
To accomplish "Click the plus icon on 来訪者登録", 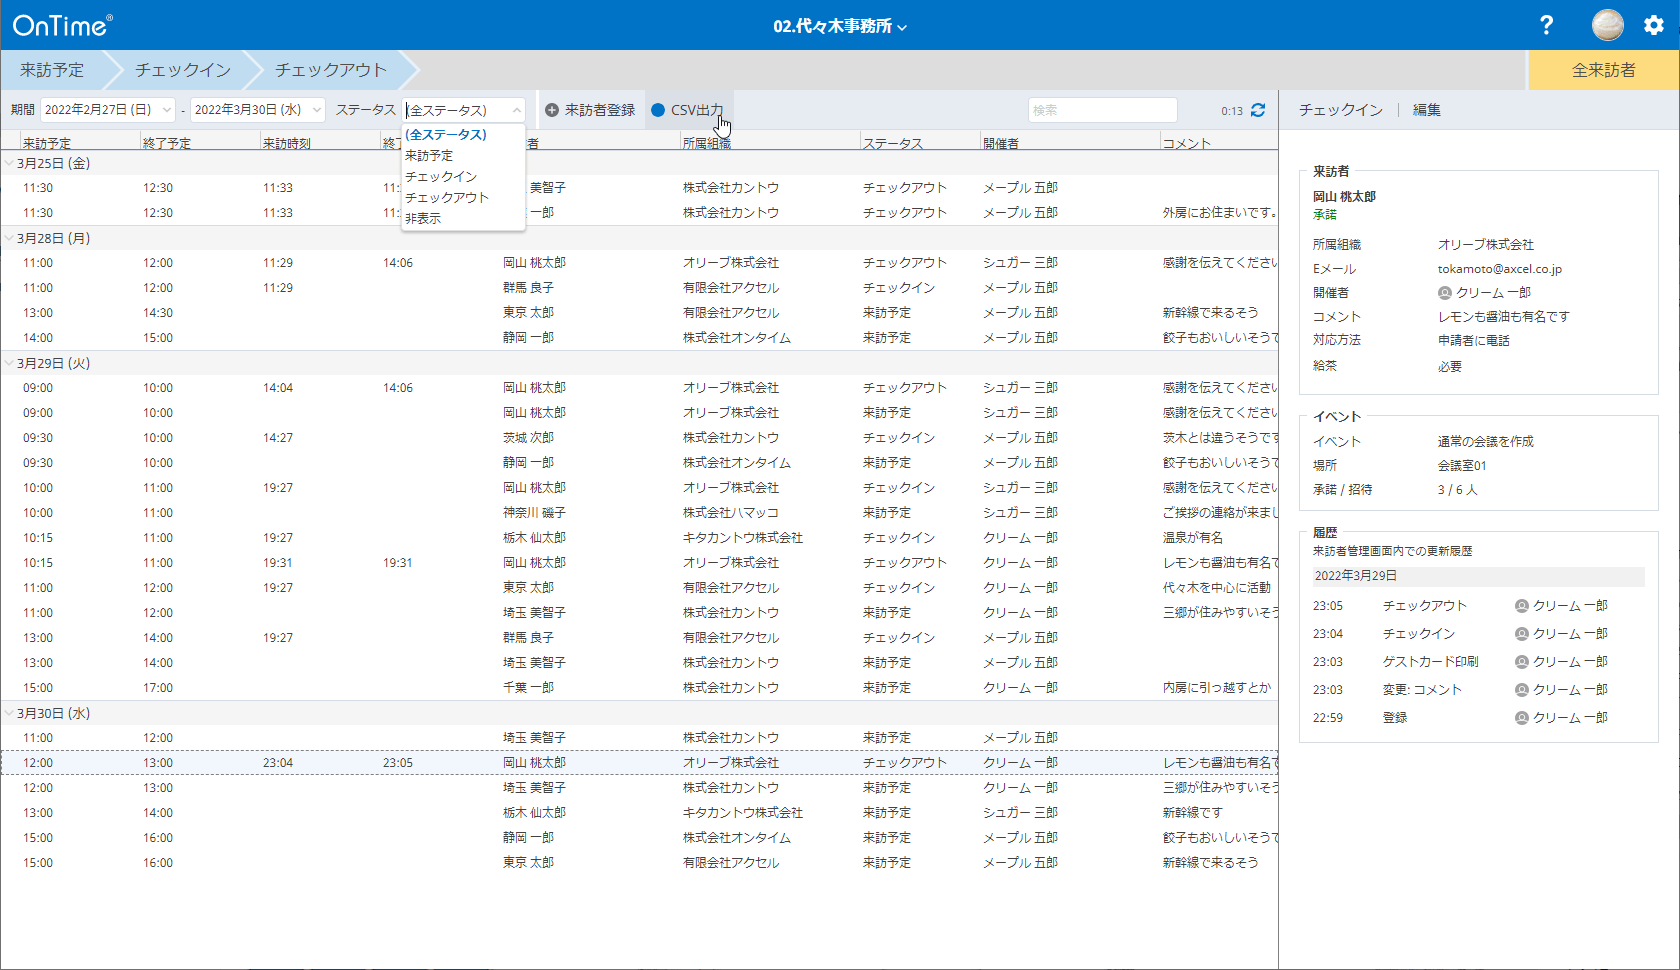I will click(551, 110).
